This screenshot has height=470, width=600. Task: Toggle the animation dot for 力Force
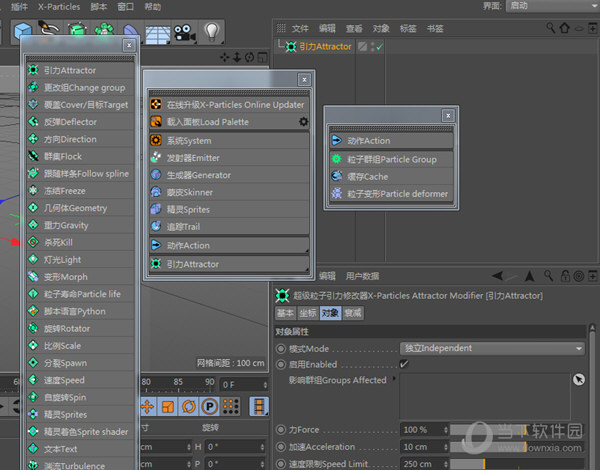pos(281,429)
